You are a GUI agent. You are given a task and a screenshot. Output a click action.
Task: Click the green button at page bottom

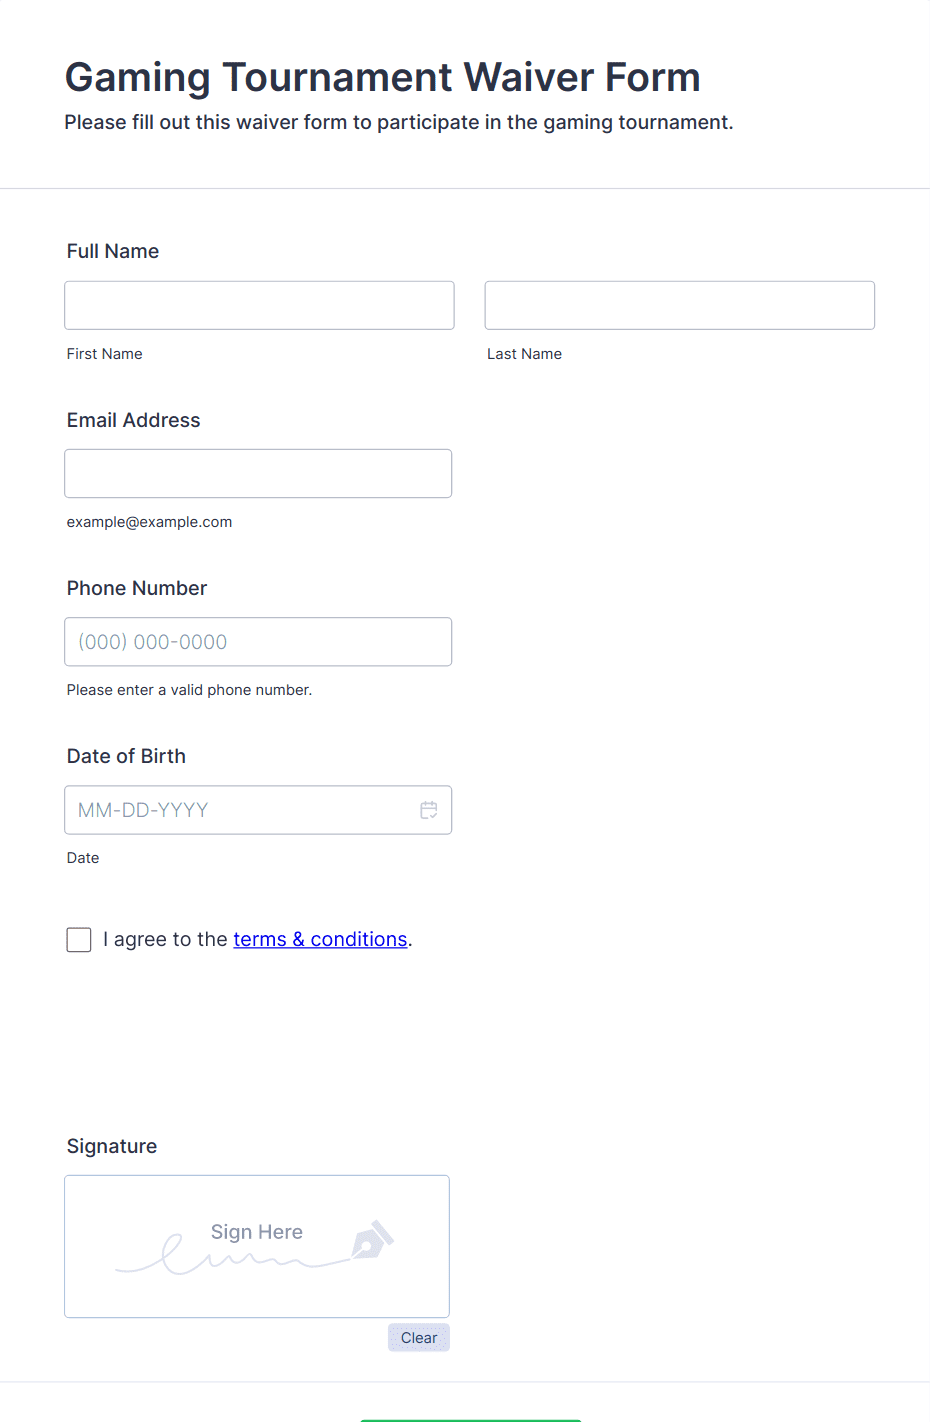[x=470, y=1419]
